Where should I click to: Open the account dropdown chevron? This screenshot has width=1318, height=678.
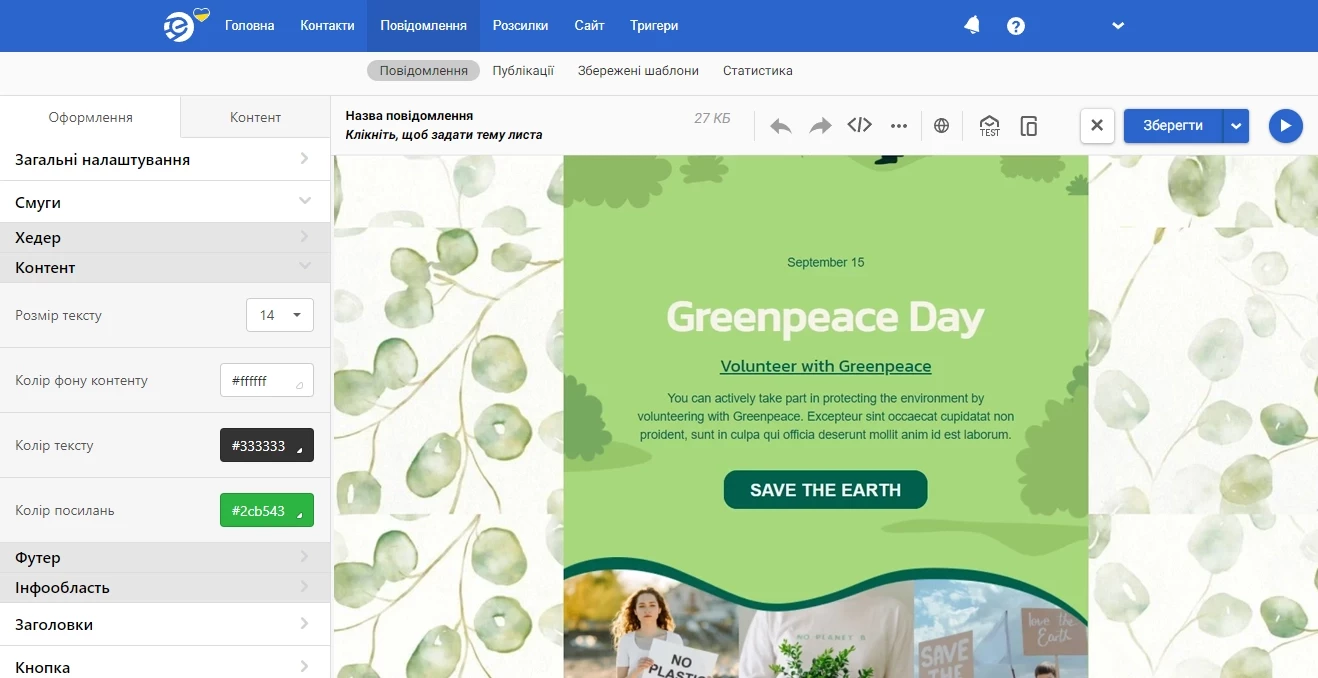point(1118,26)
